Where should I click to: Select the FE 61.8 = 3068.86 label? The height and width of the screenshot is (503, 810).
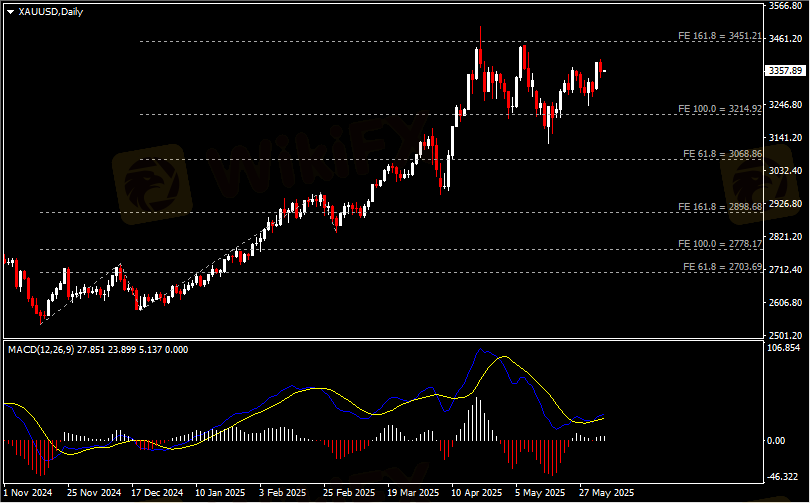tap(722, 153)
